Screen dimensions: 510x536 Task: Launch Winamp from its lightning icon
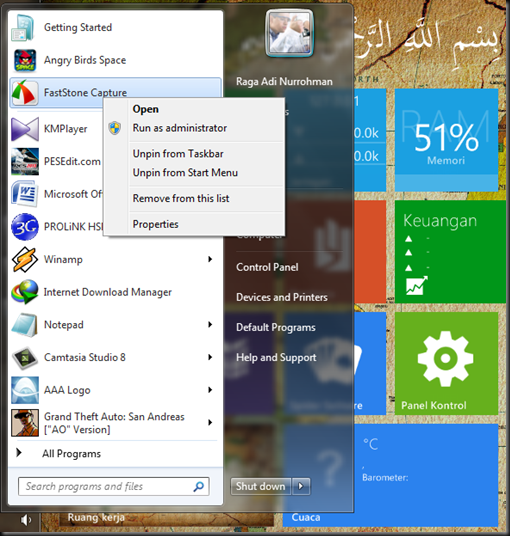(25, 259)
